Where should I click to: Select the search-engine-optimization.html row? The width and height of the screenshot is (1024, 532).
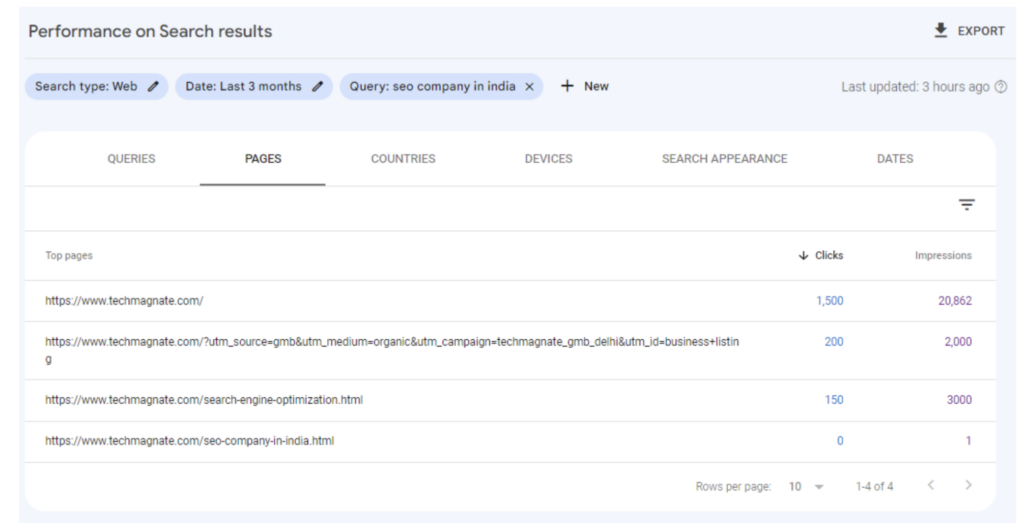coord(511,400)
